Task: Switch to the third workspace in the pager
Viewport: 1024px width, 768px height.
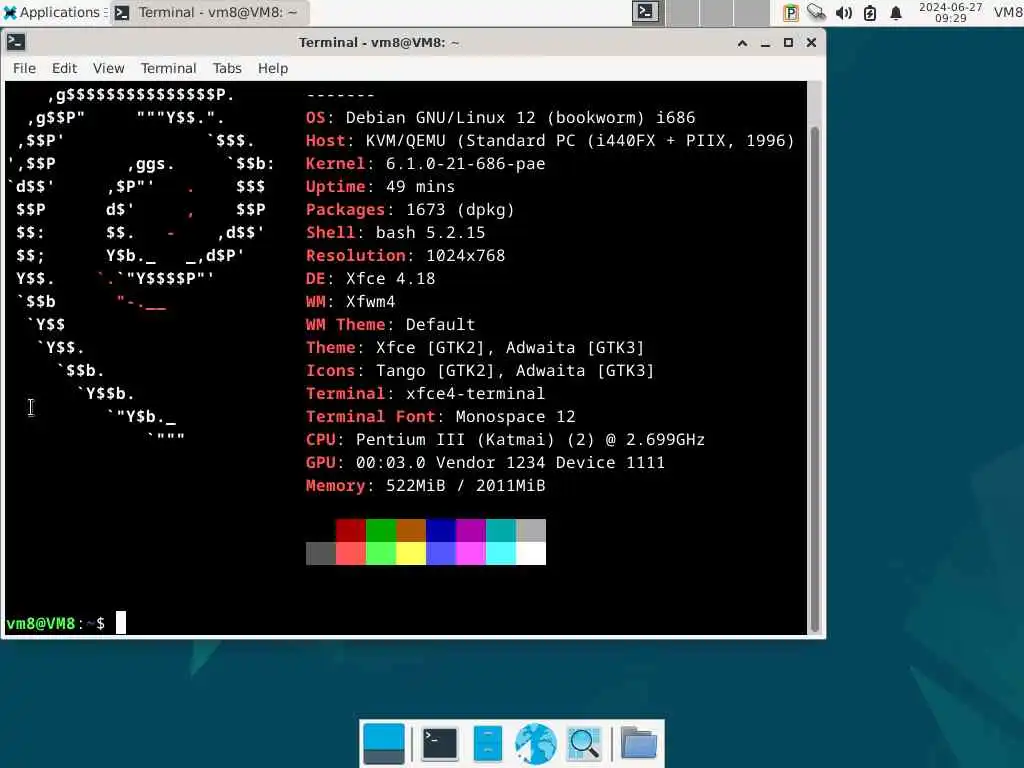Action: (717, 12)
